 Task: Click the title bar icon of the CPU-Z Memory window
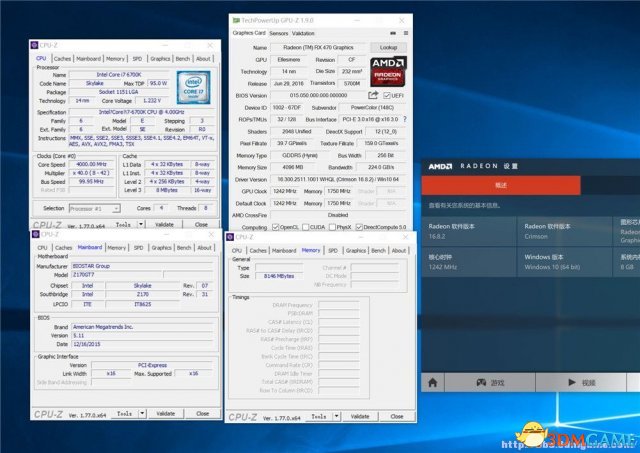pyautogui.click(x=230, y=237)
